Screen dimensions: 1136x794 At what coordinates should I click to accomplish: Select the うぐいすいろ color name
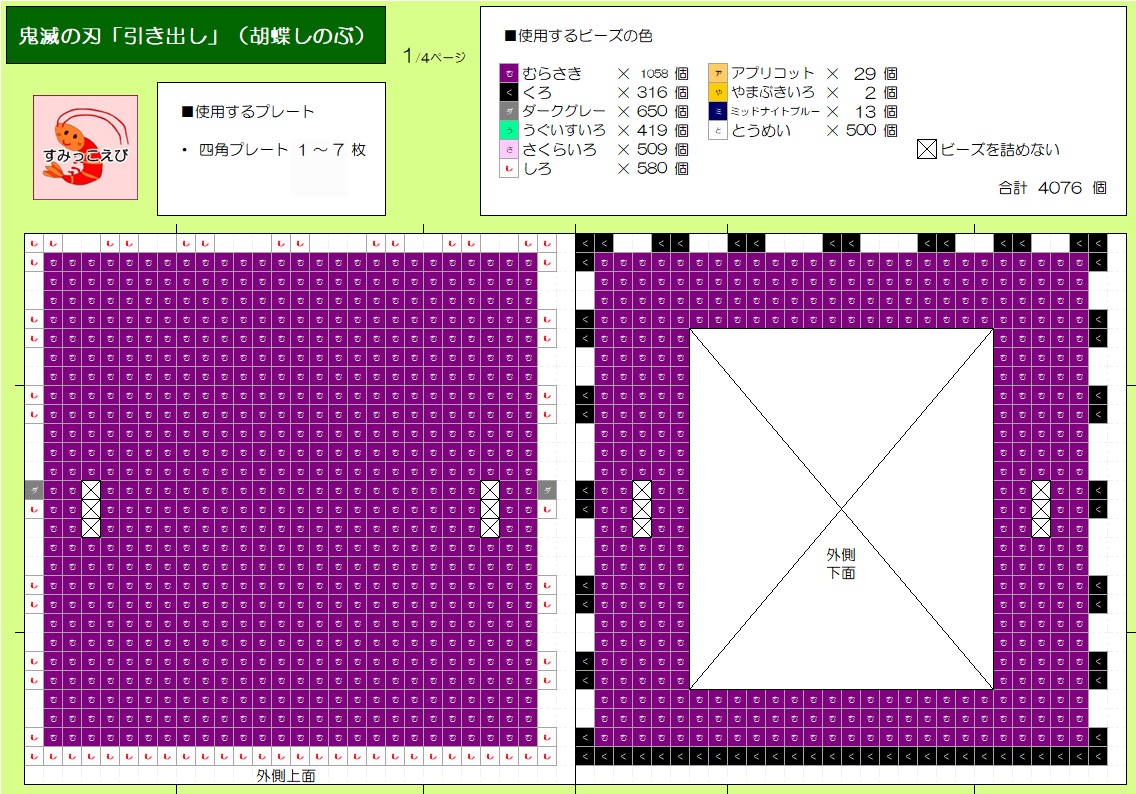pyautogui.click(x=564, y=130)
